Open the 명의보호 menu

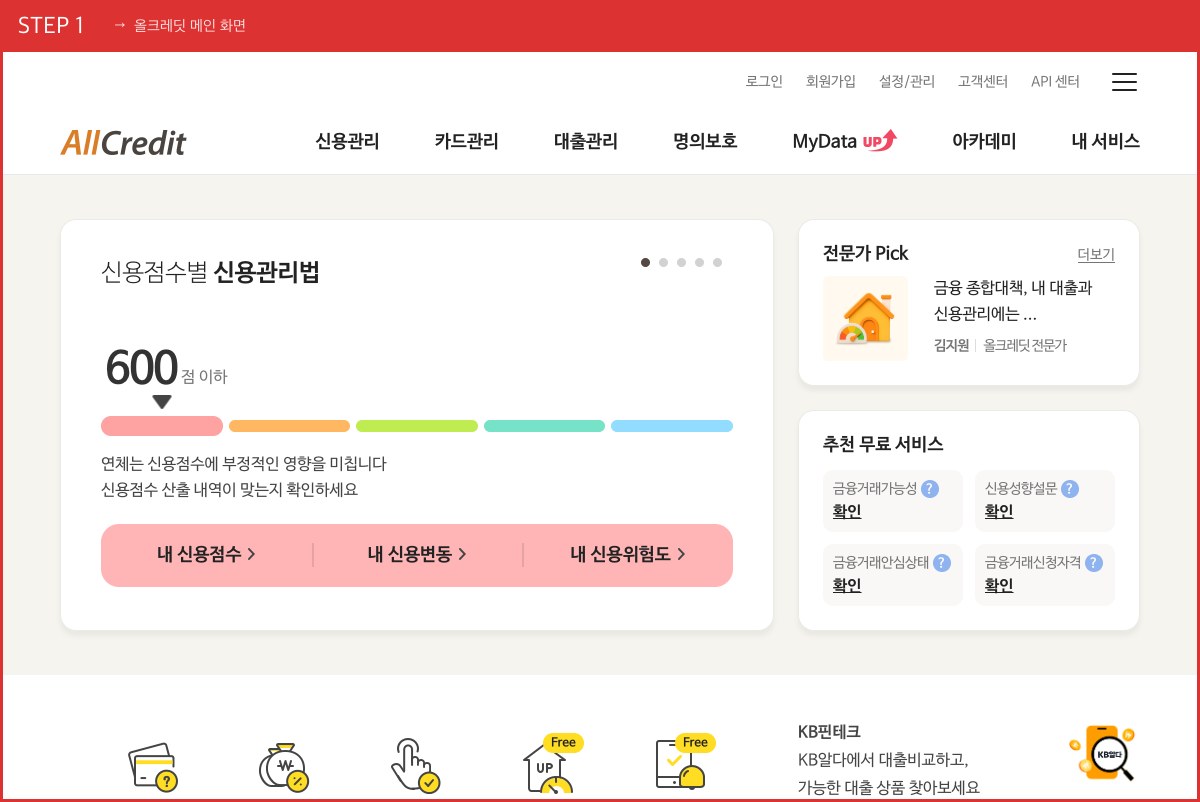pyautogui.click(x=705, y=141)
